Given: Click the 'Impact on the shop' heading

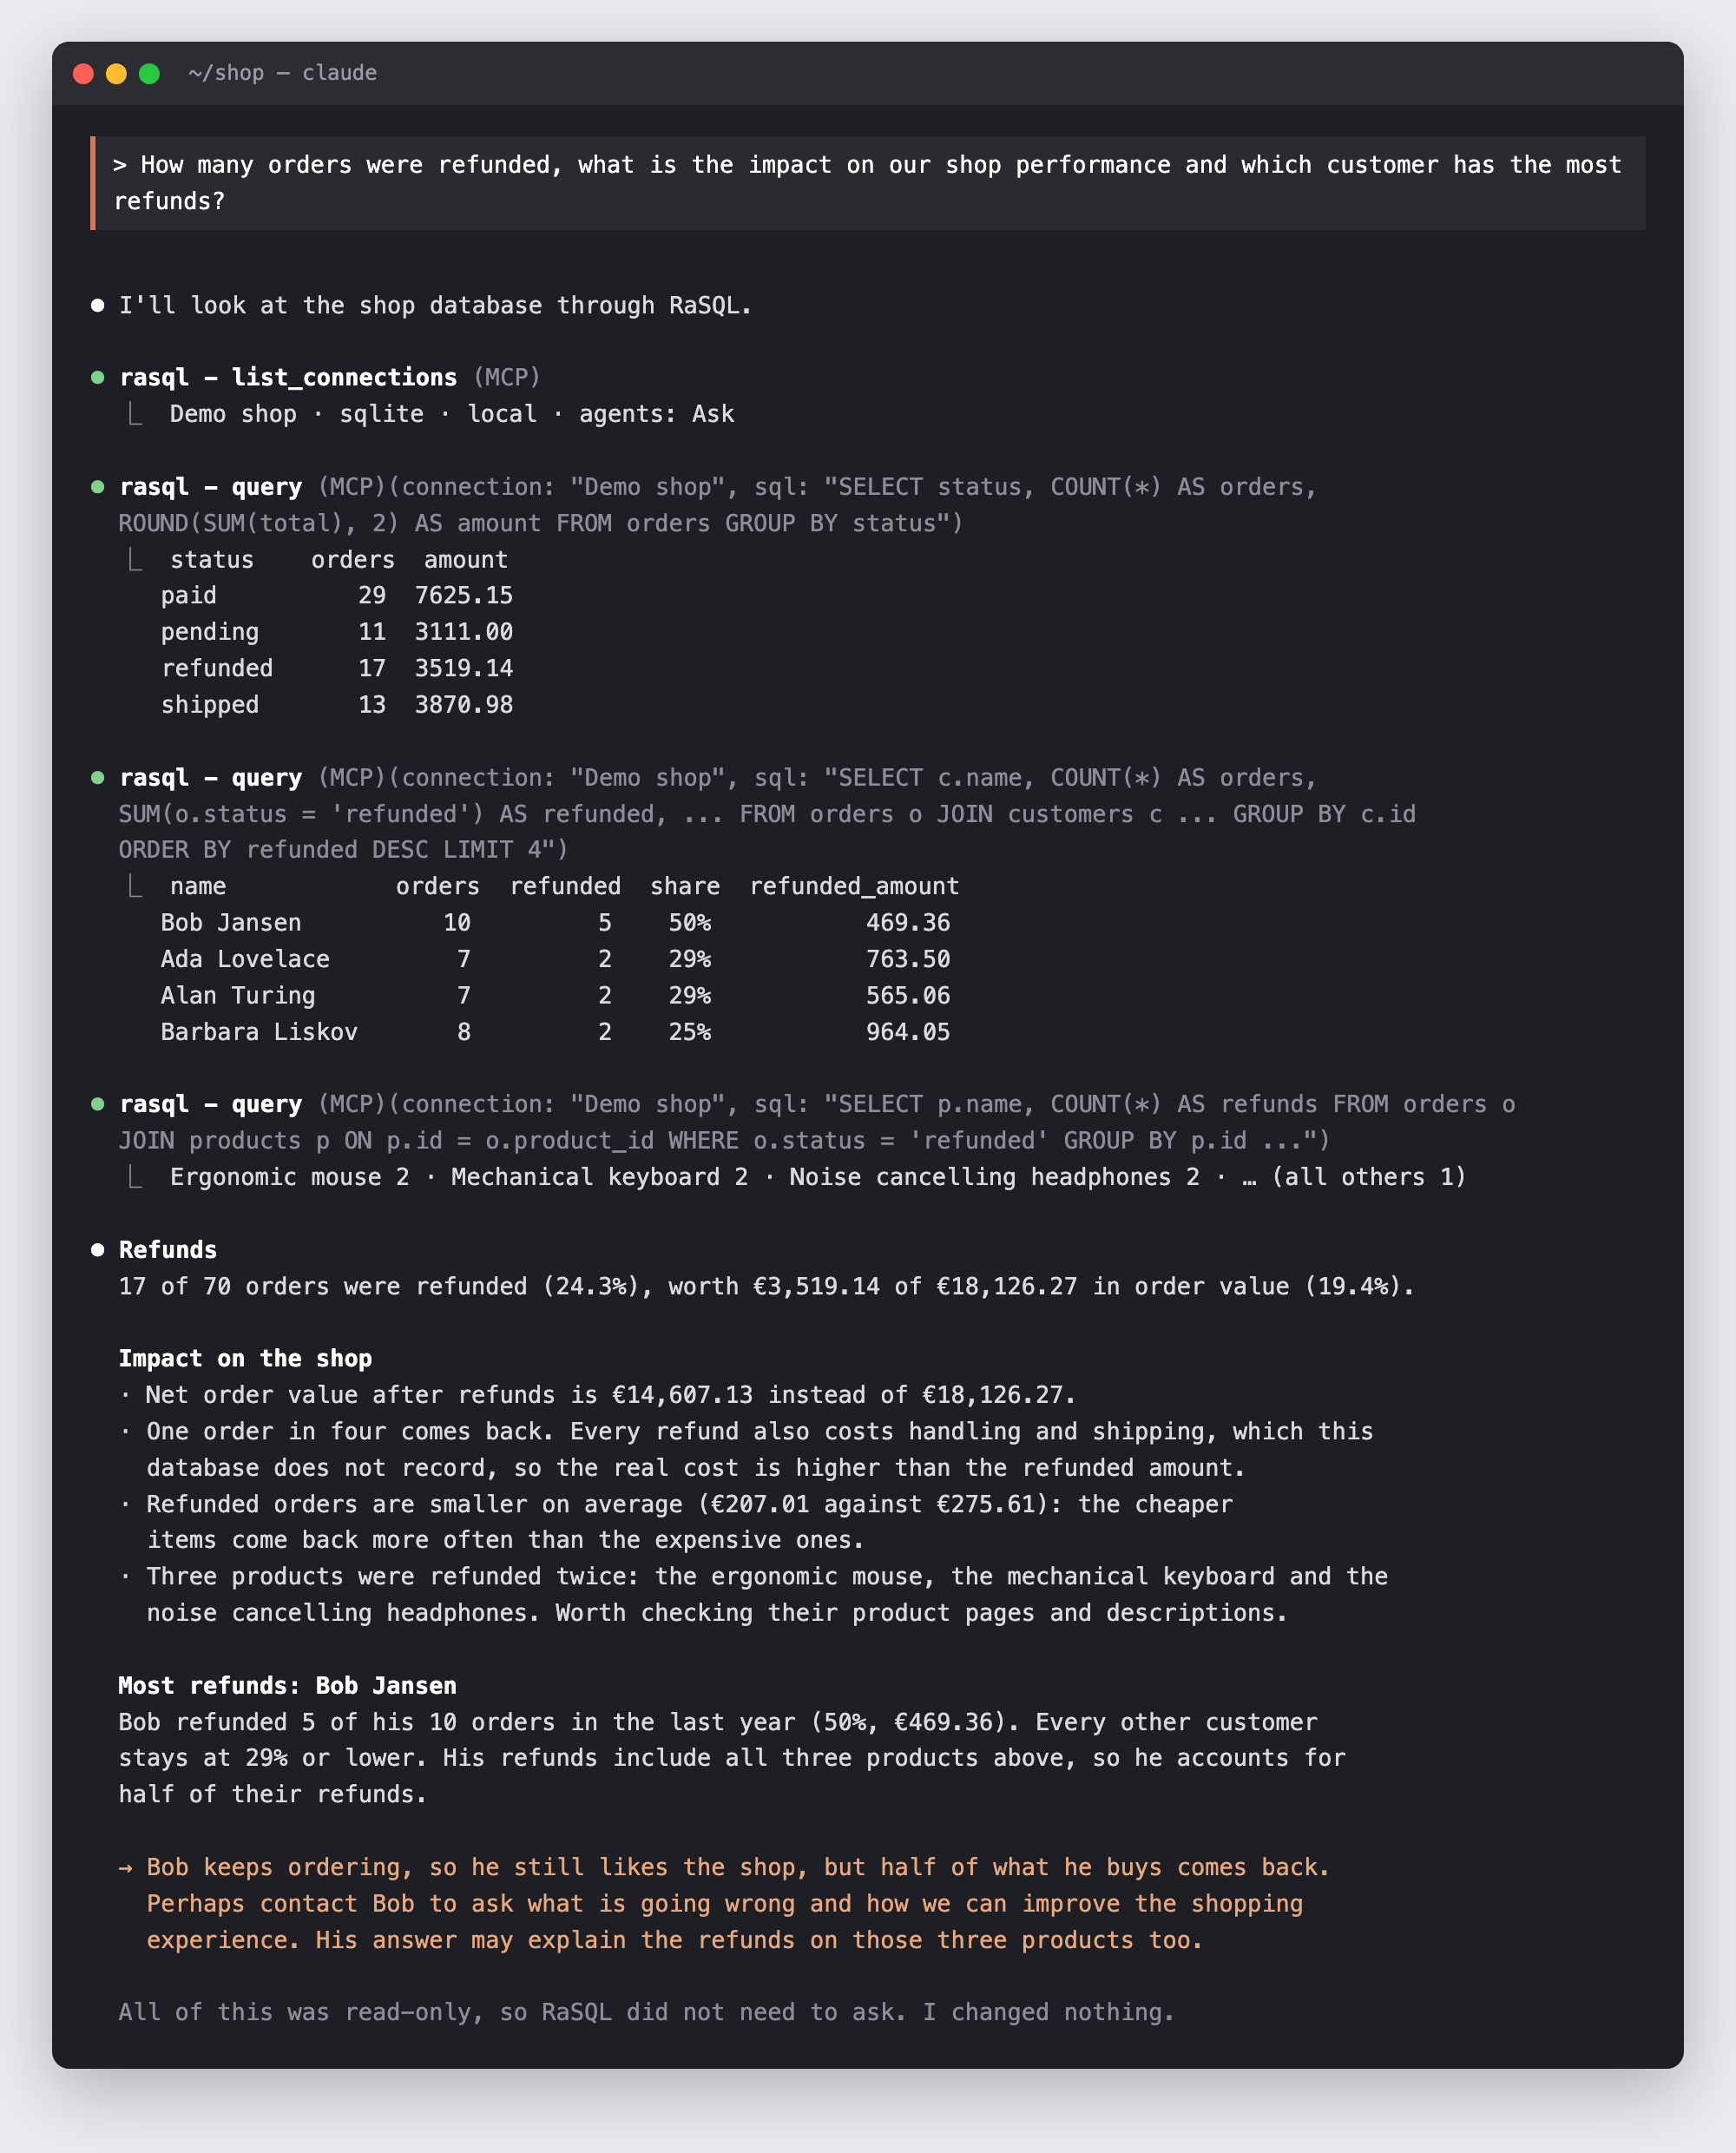Looking at the screenshot, I should (x=245, y=1358).
